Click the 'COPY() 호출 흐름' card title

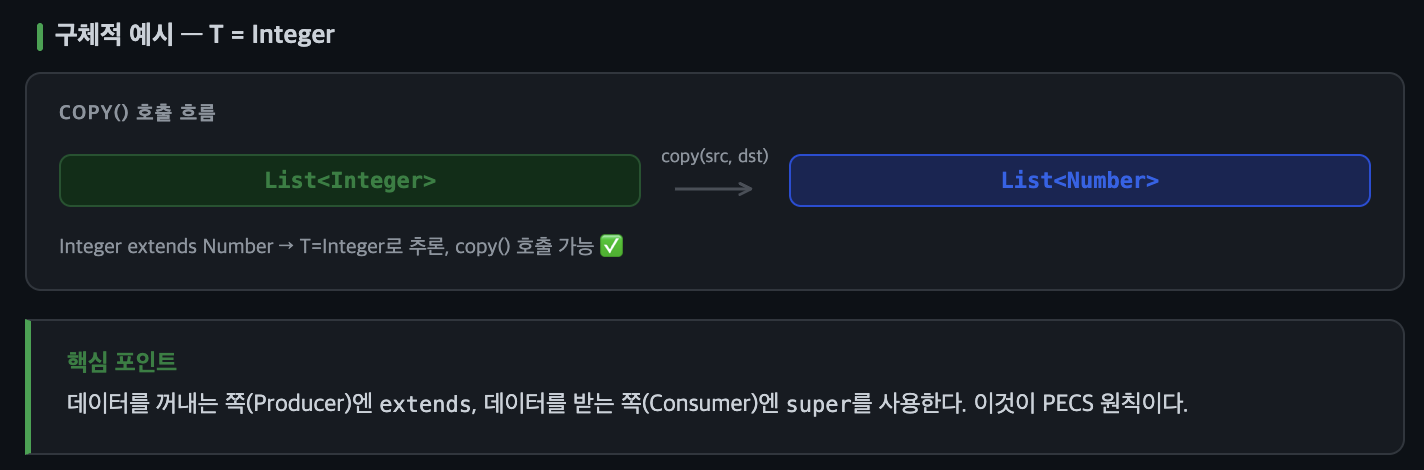tap(137, 112)
